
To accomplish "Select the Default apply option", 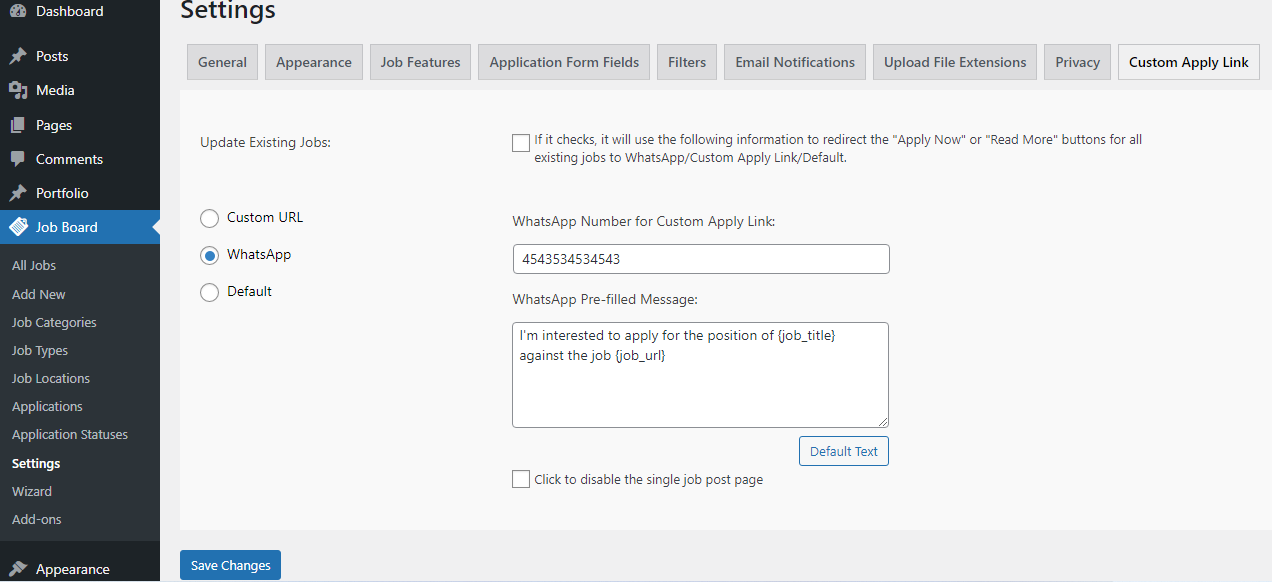I will coord(209,291).
